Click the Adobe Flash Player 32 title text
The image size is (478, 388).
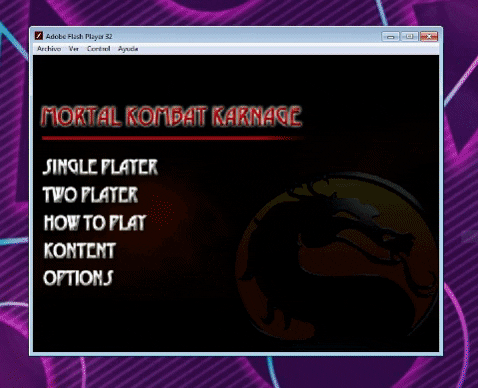coord(79,36)
